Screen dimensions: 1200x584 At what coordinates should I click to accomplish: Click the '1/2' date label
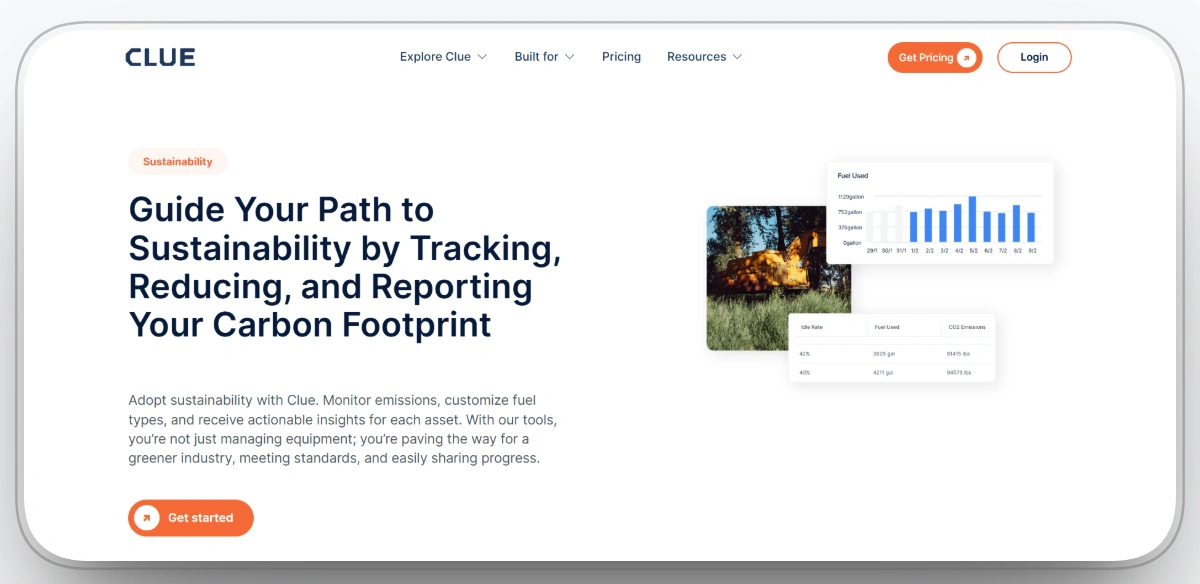[914, 251]
